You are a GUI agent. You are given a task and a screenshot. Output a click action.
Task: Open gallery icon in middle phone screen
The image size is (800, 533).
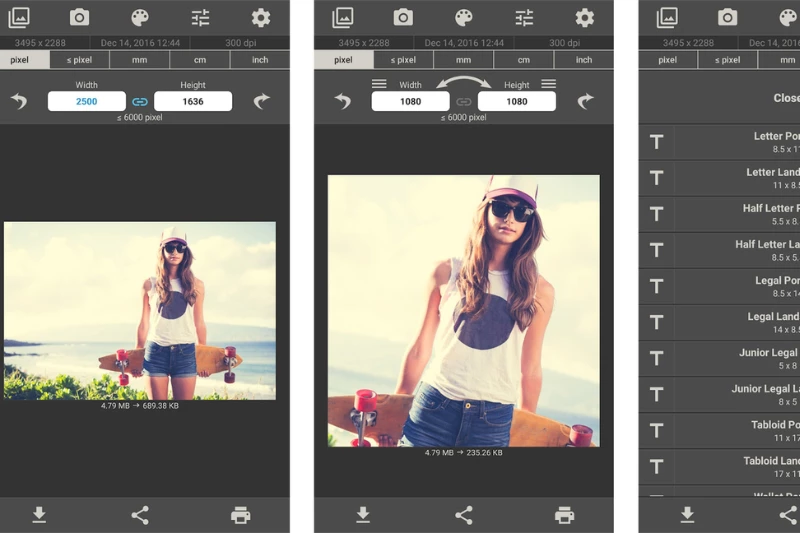coord(343,18)
